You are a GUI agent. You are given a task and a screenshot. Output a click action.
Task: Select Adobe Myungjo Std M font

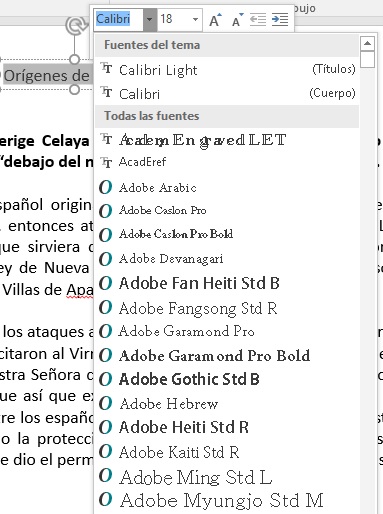coord(227,500)
